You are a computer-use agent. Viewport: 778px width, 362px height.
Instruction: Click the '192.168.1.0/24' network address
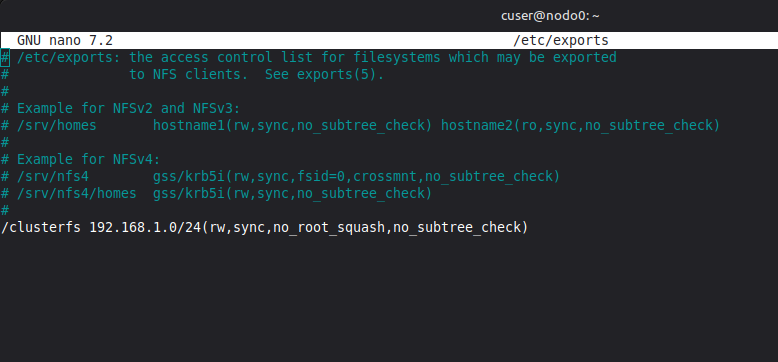tap(145, 228)
